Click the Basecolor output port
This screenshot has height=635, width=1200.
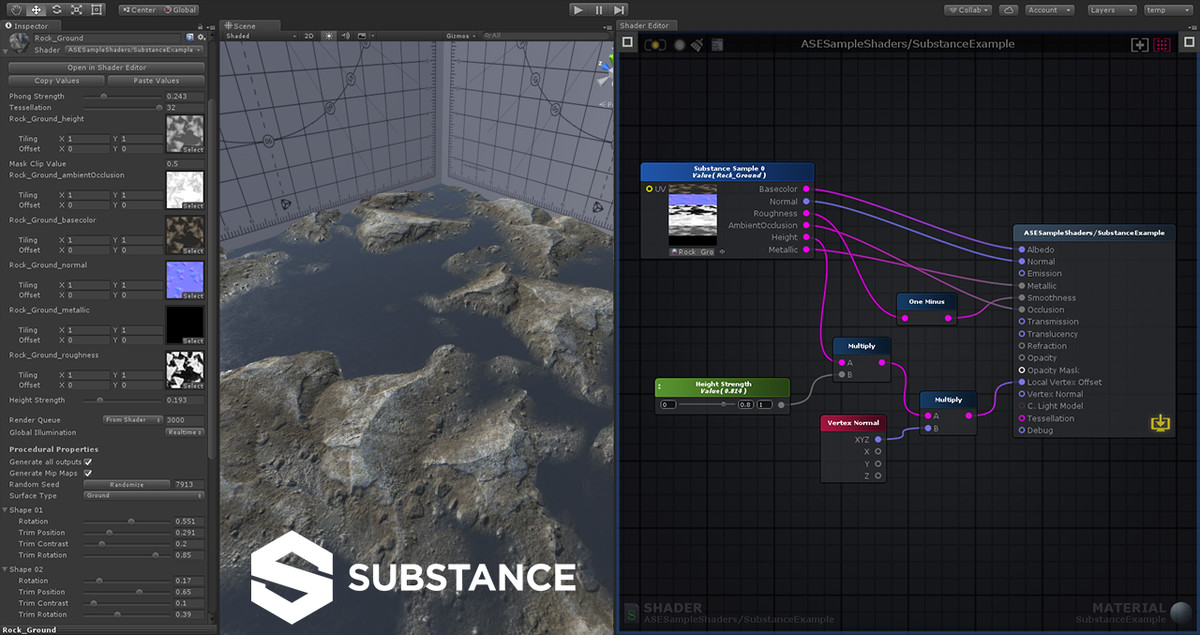806,189
